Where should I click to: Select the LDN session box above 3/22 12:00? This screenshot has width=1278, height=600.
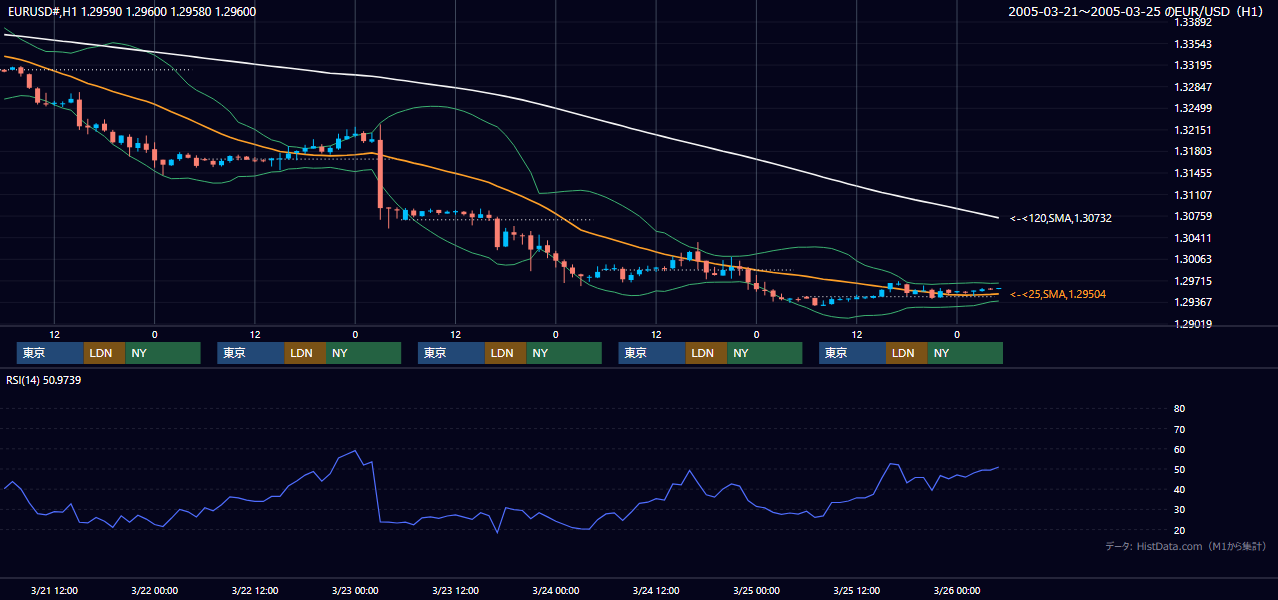coord(305,353)
